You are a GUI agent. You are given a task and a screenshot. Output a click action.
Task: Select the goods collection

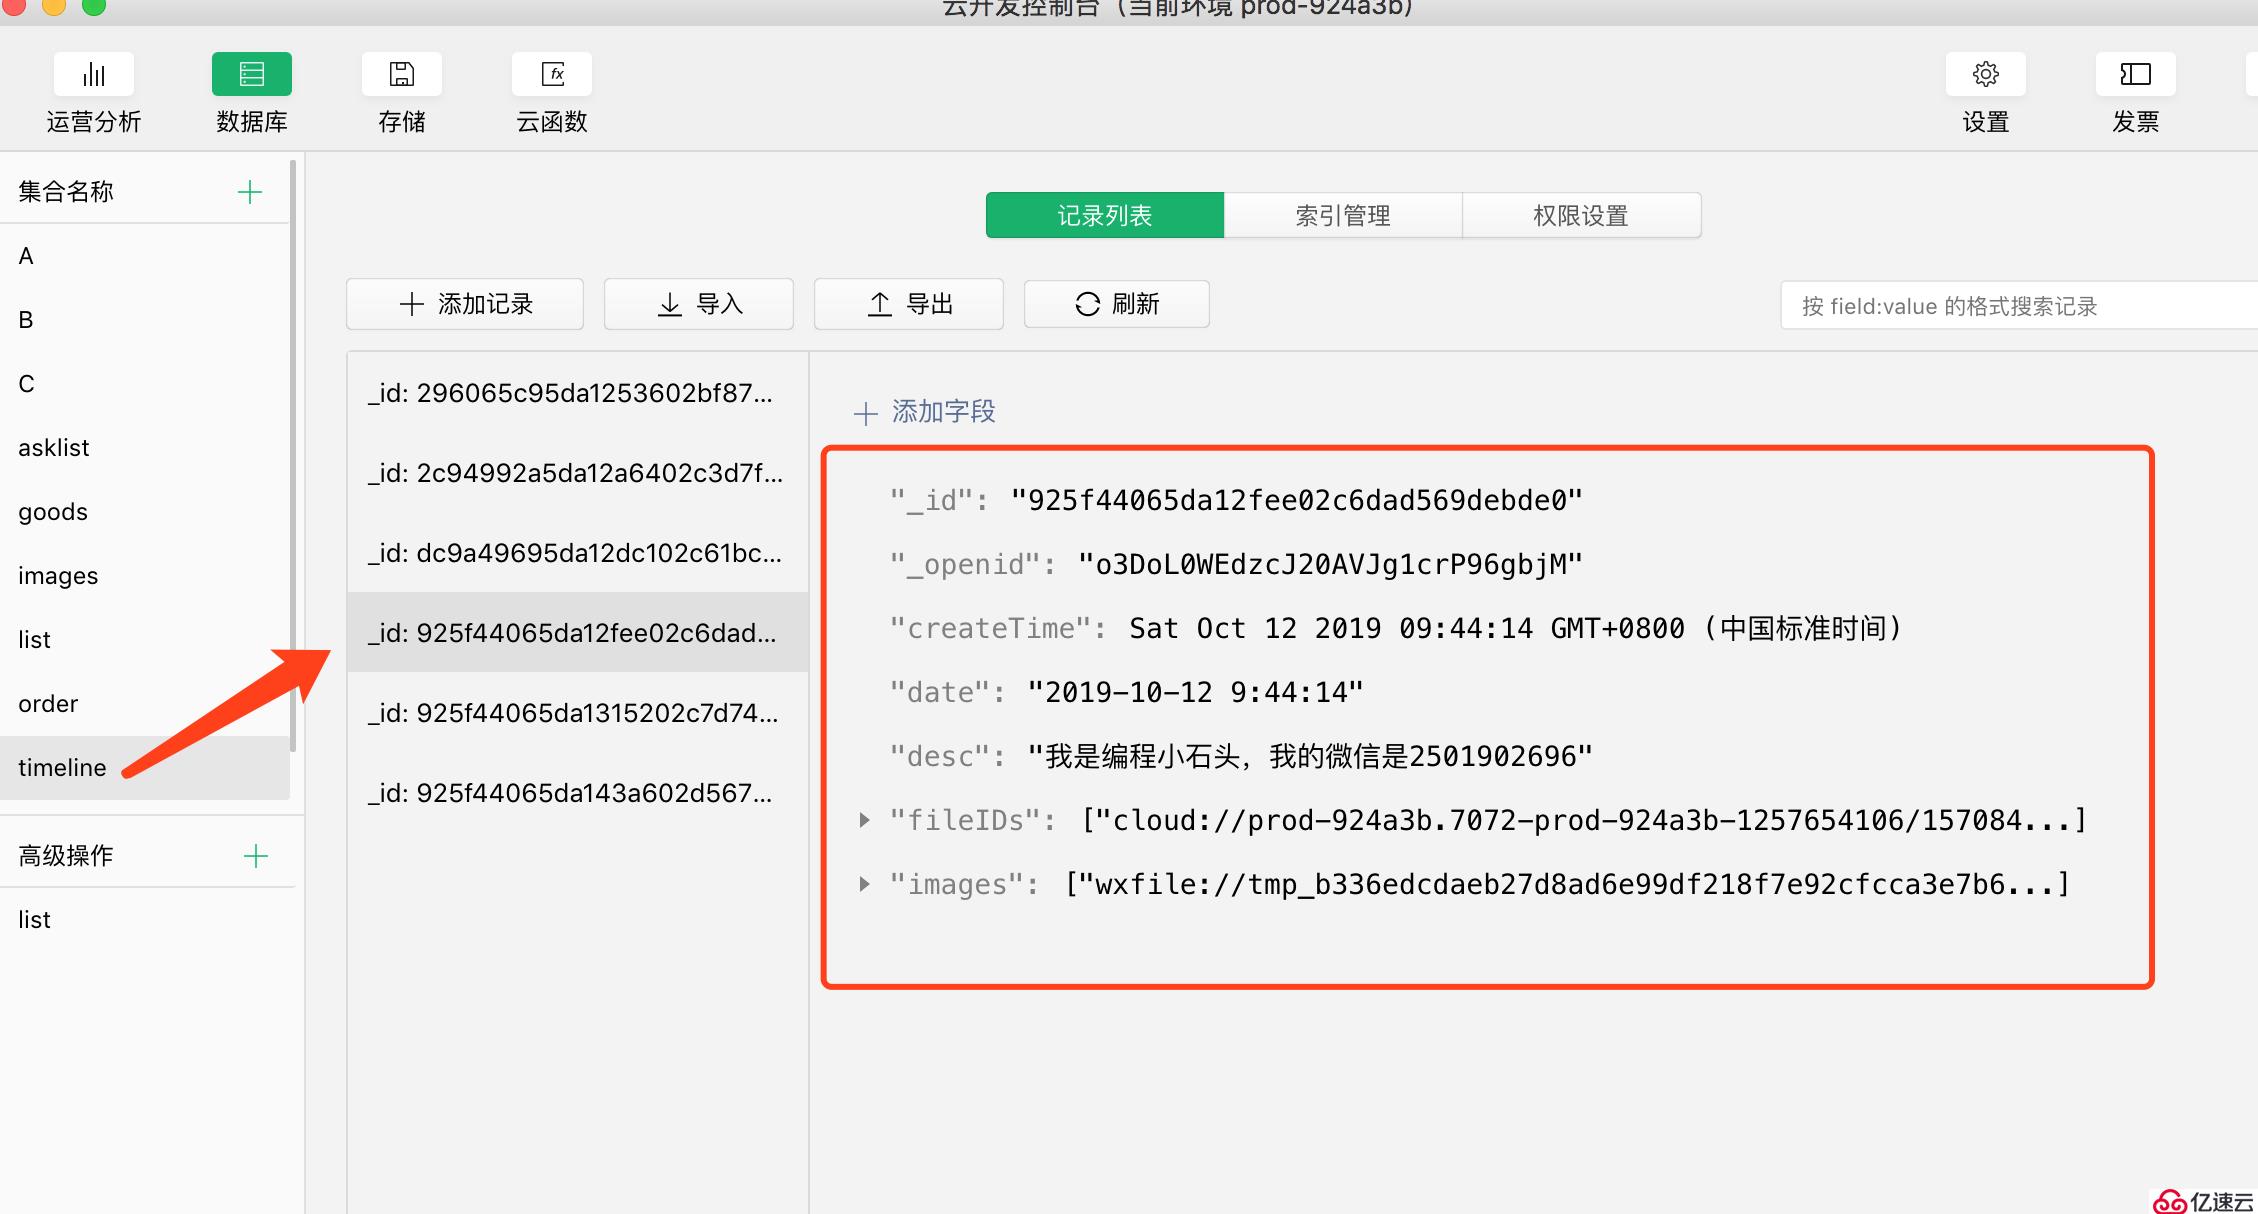pos(145,512)
